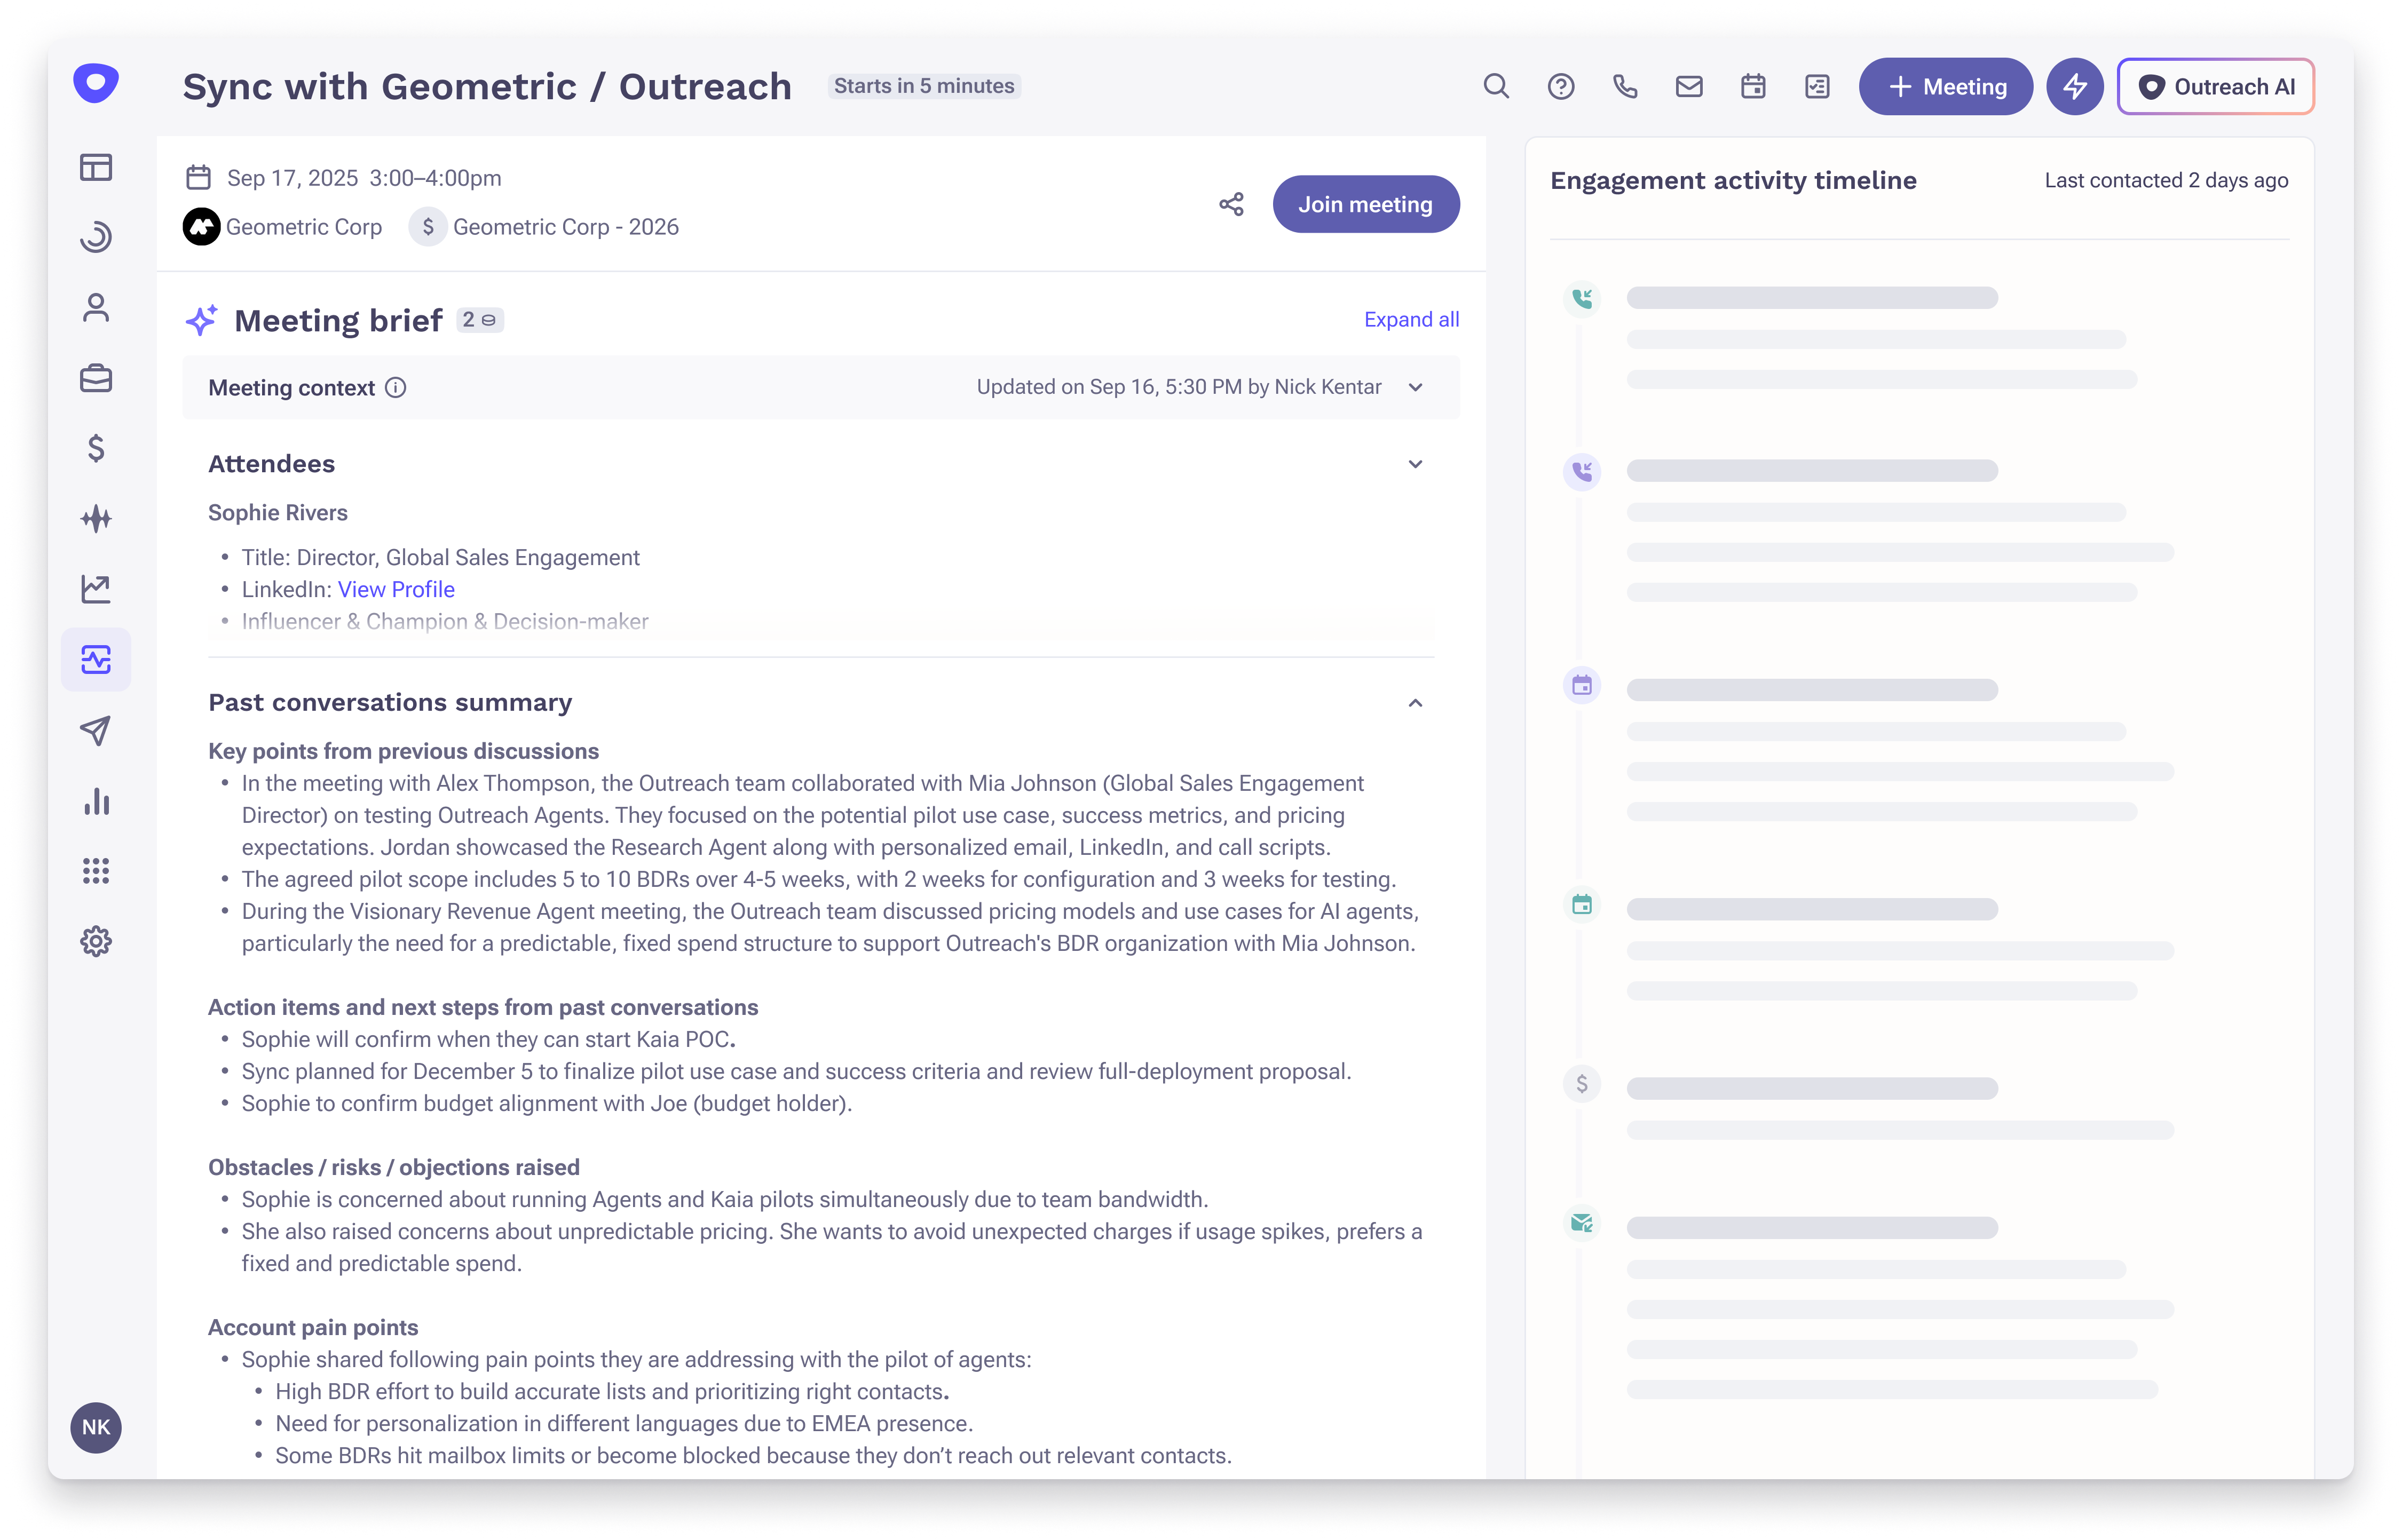Open settings gear in left sidebar

pyautogui.click(x=96, y=941)
